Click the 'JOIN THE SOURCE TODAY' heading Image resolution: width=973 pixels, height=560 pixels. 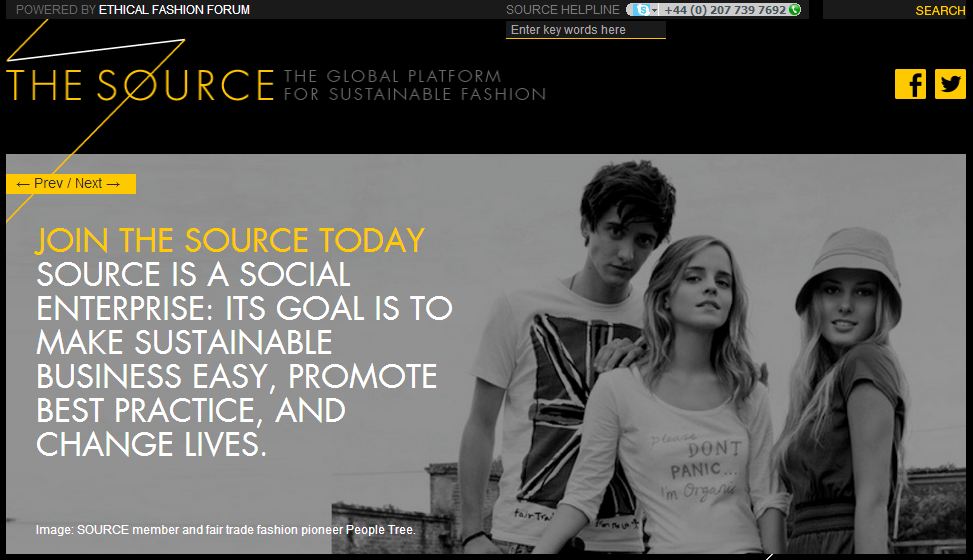pos(230,240)
